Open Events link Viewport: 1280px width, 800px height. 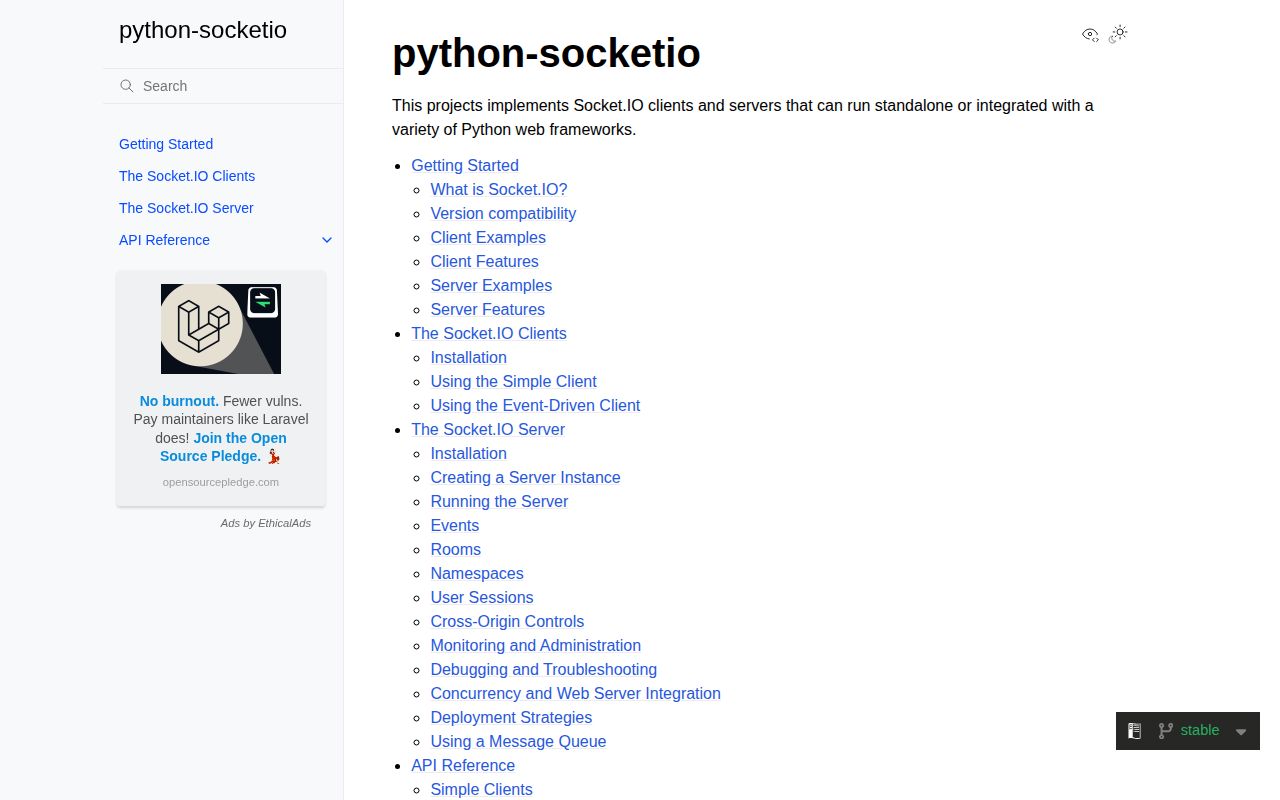[x=454, y=526]
